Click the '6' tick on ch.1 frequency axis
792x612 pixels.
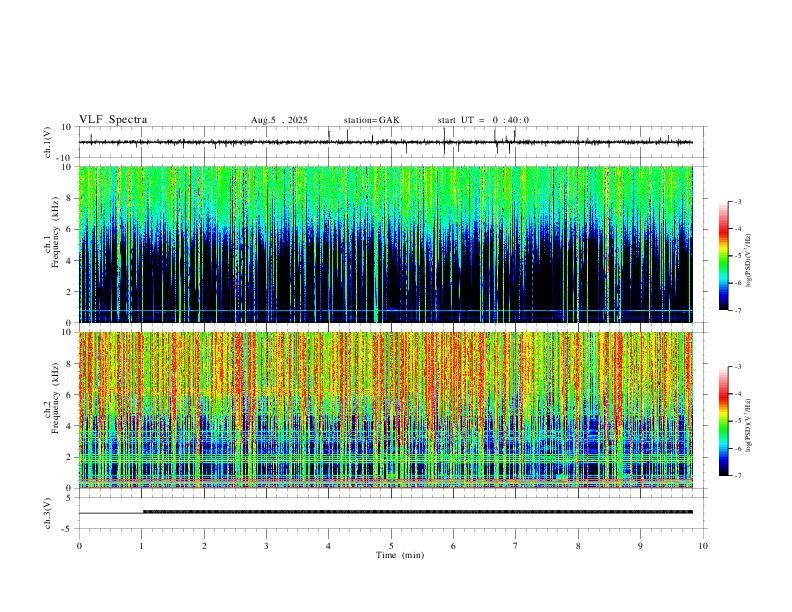click(70, 229)
